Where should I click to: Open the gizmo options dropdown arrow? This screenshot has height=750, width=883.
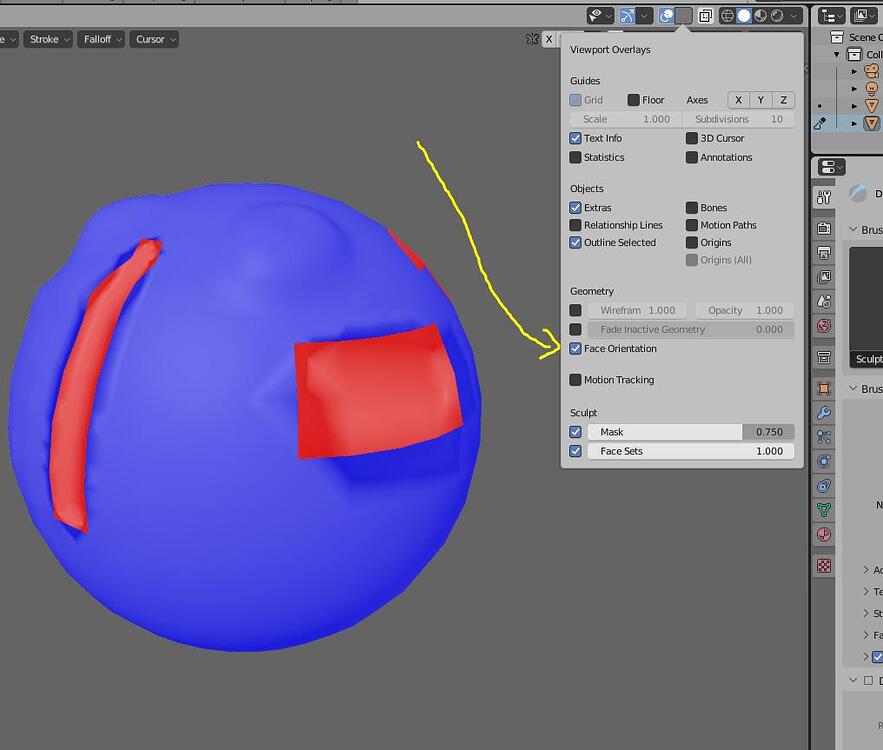(x=645, y=16)
